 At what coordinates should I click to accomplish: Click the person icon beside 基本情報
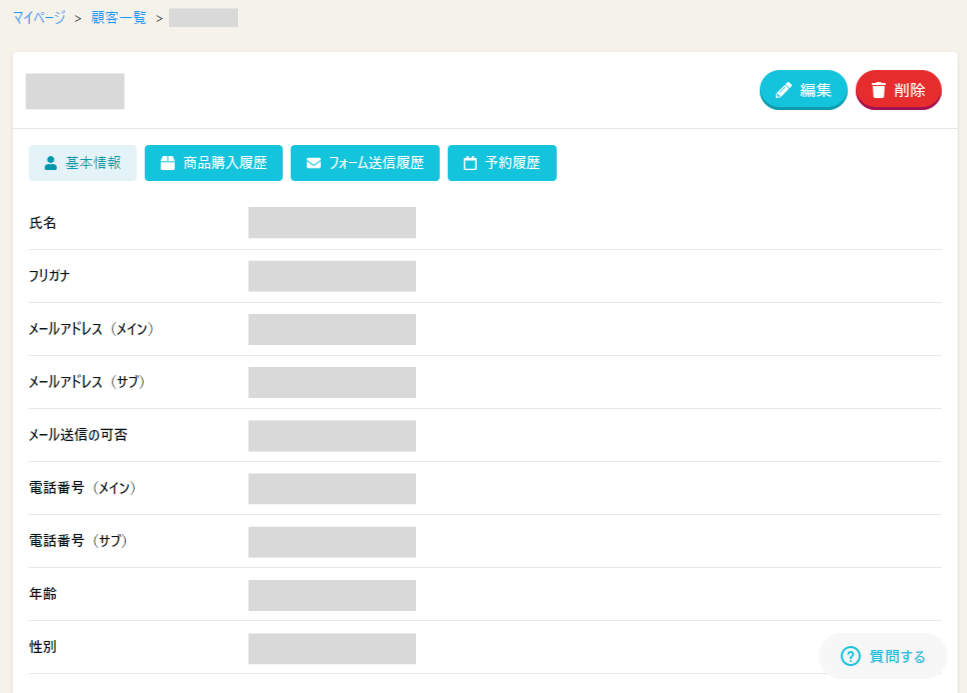coord(51,163)
